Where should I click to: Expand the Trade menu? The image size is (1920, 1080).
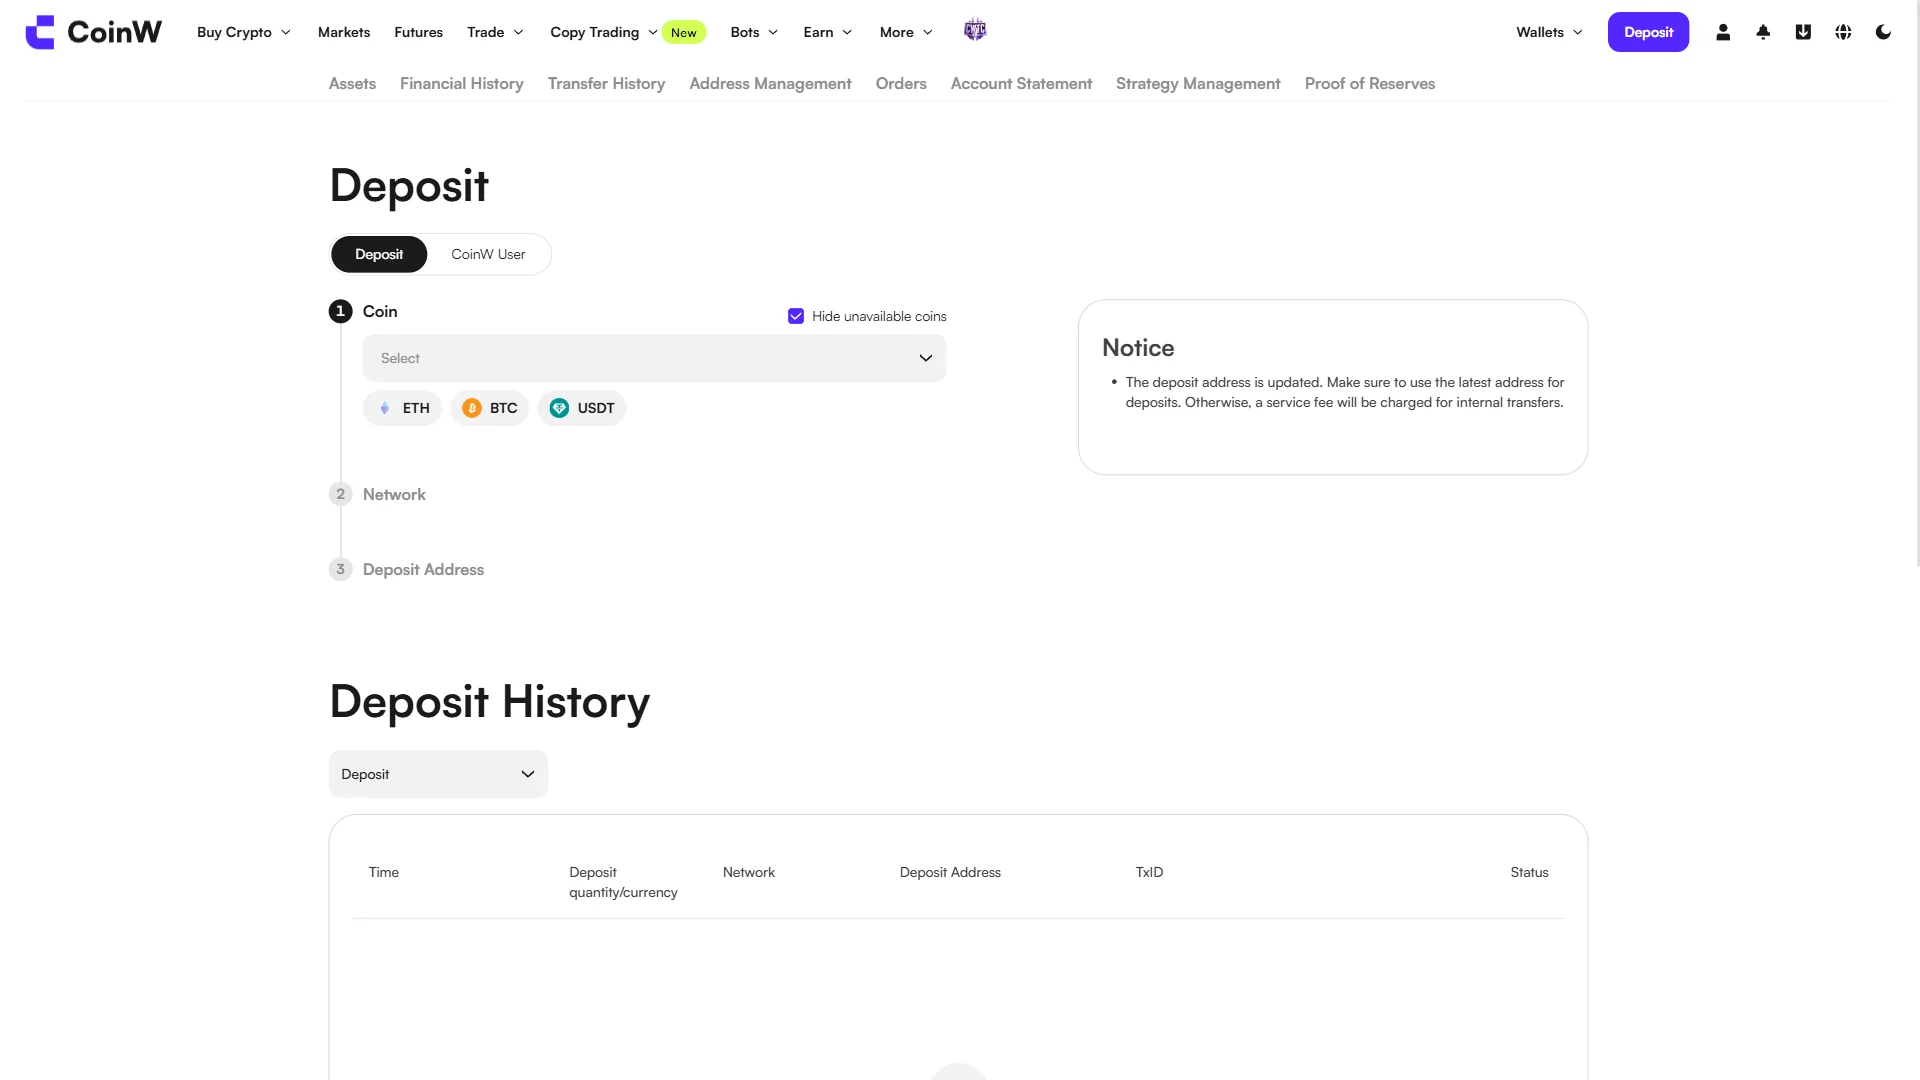pyautogui.click(x=495, y=32)
